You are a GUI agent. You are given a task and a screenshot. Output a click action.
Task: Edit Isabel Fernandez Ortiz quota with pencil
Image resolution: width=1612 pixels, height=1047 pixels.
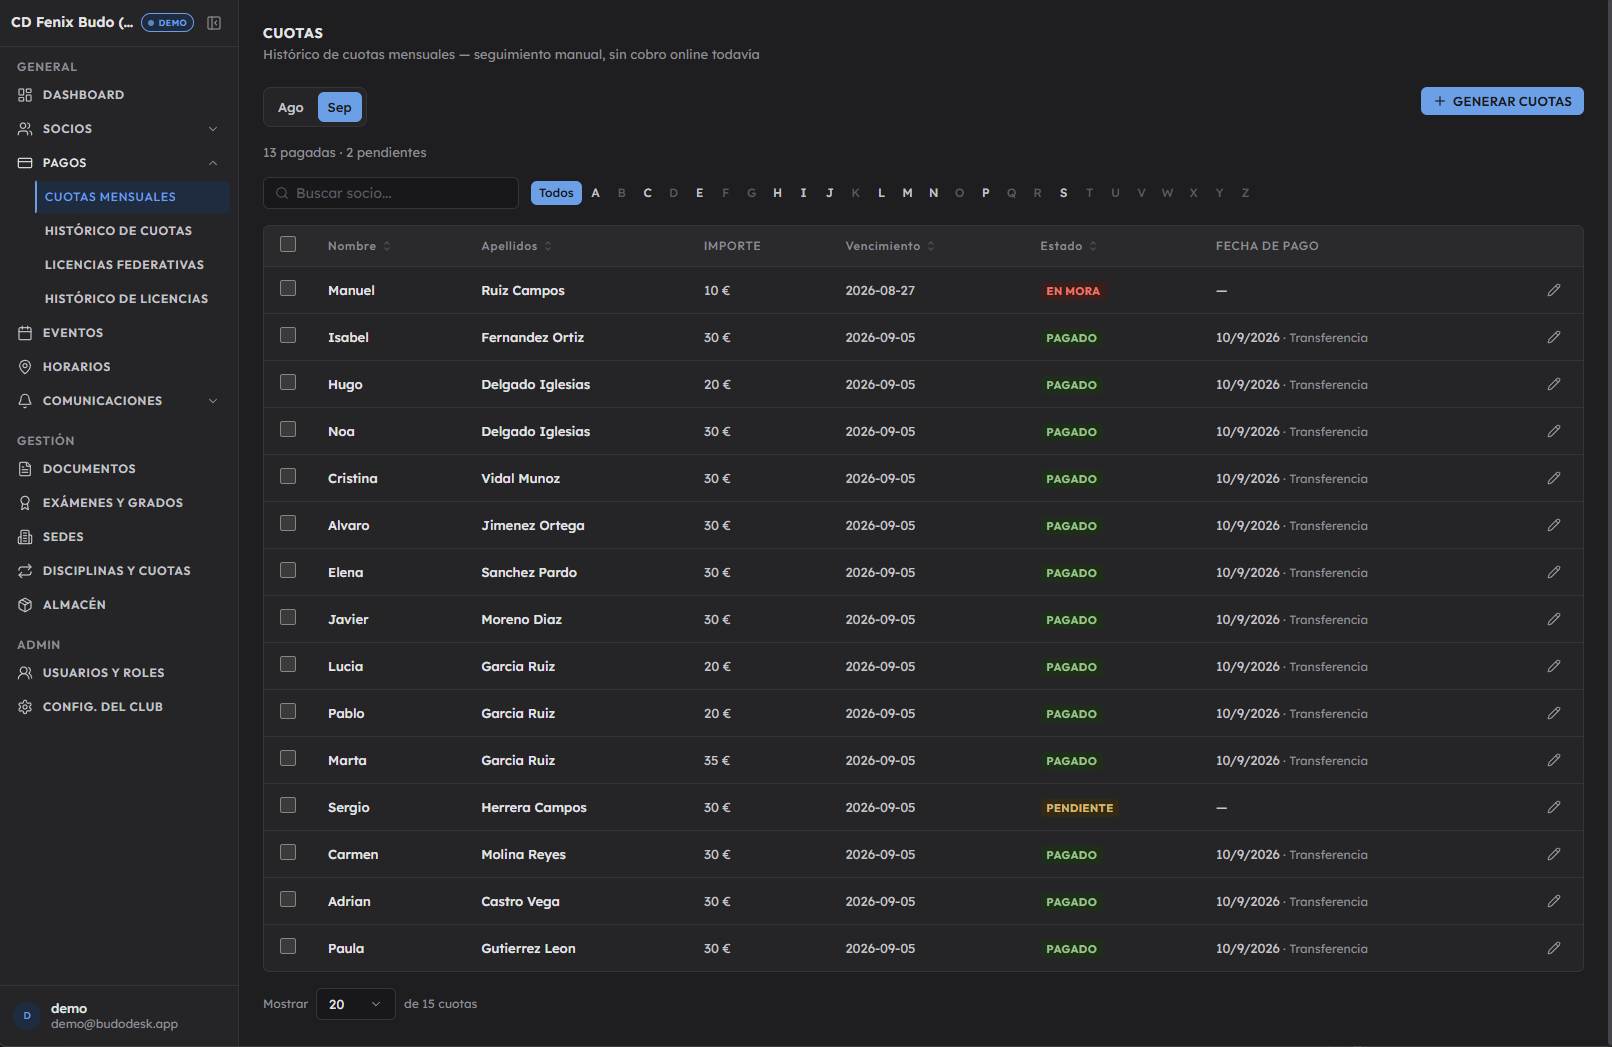coord(1554,337)
